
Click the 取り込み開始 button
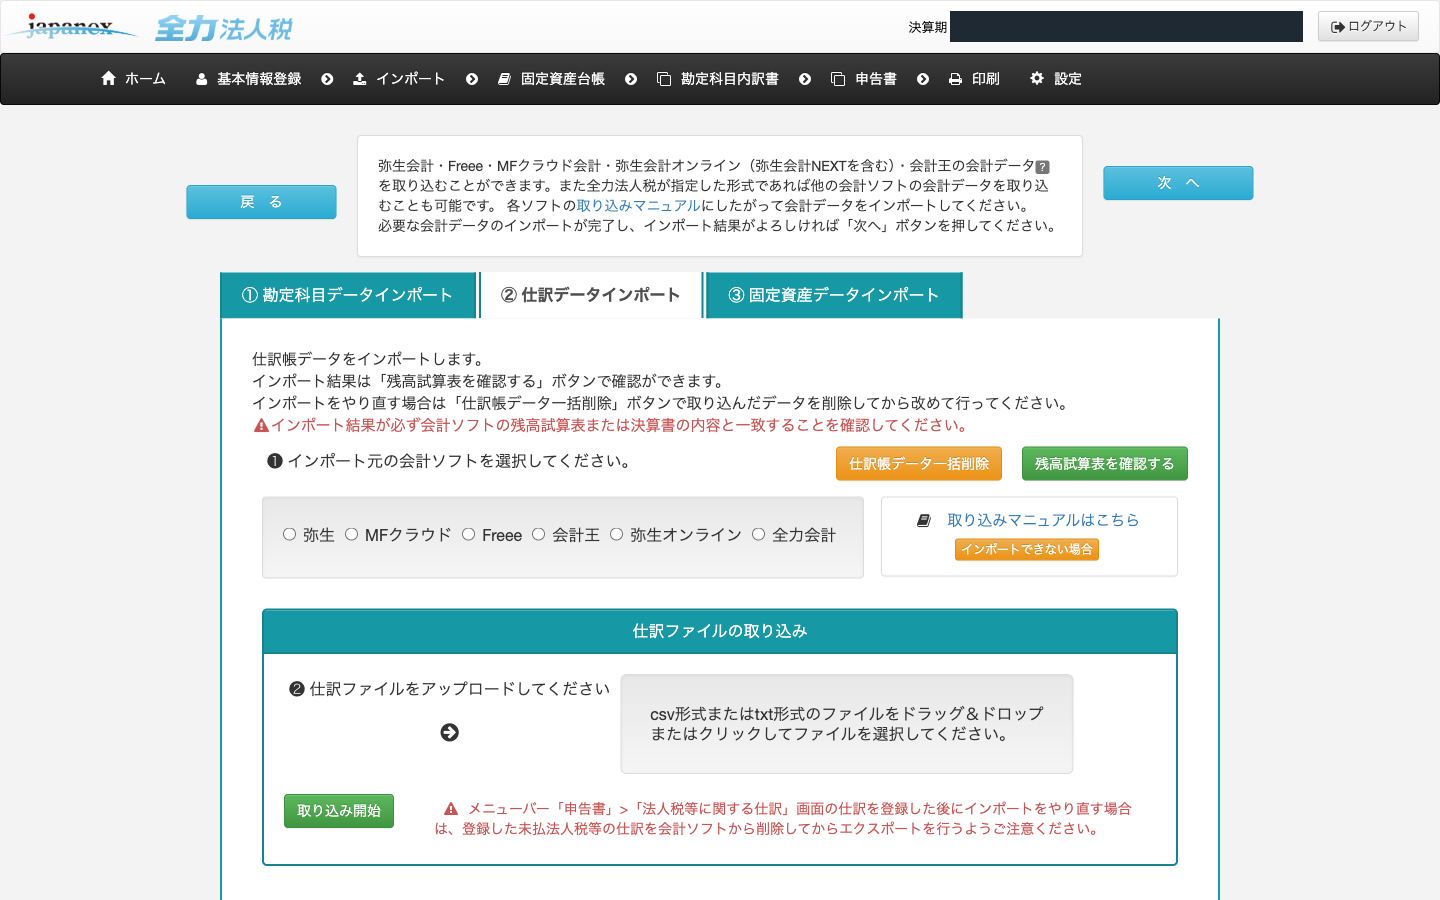(x=339, y=811)
